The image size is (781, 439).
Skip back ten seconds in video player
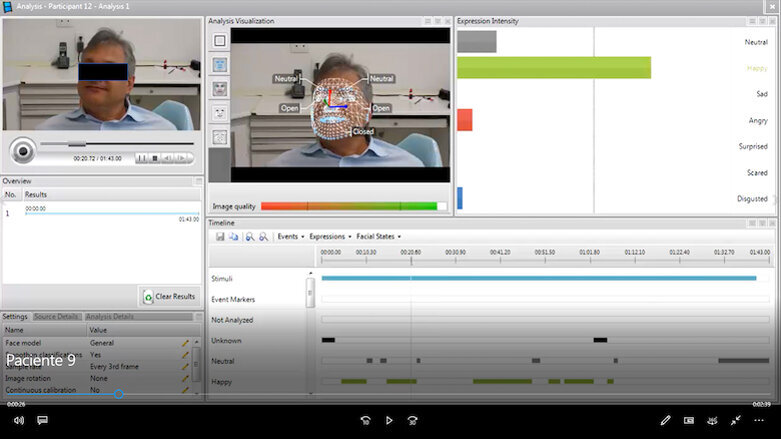tap(366, 420)
